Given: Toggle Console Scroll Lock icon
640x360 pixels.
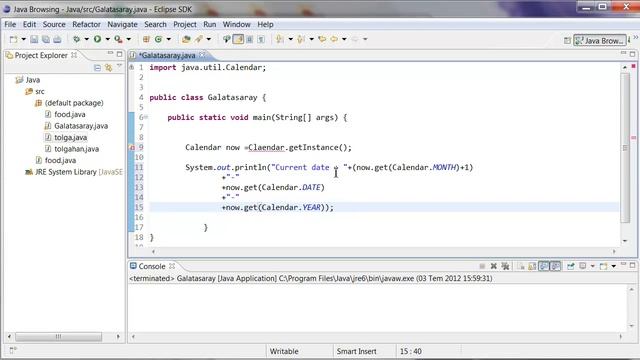Looking at the screenshot, I should tap(532, 266).
